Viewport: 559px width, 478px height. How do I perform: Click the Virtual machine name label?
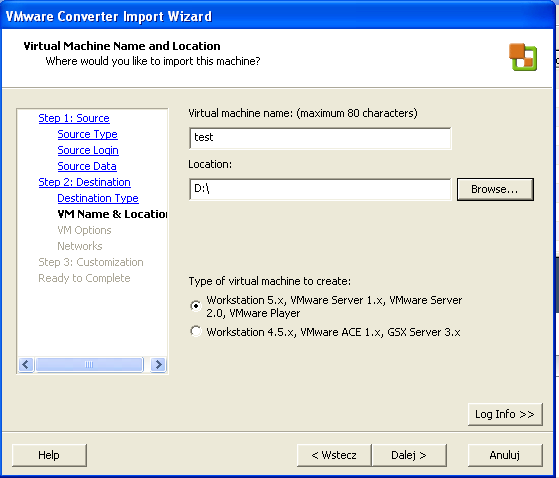click(x=303, y=113)
